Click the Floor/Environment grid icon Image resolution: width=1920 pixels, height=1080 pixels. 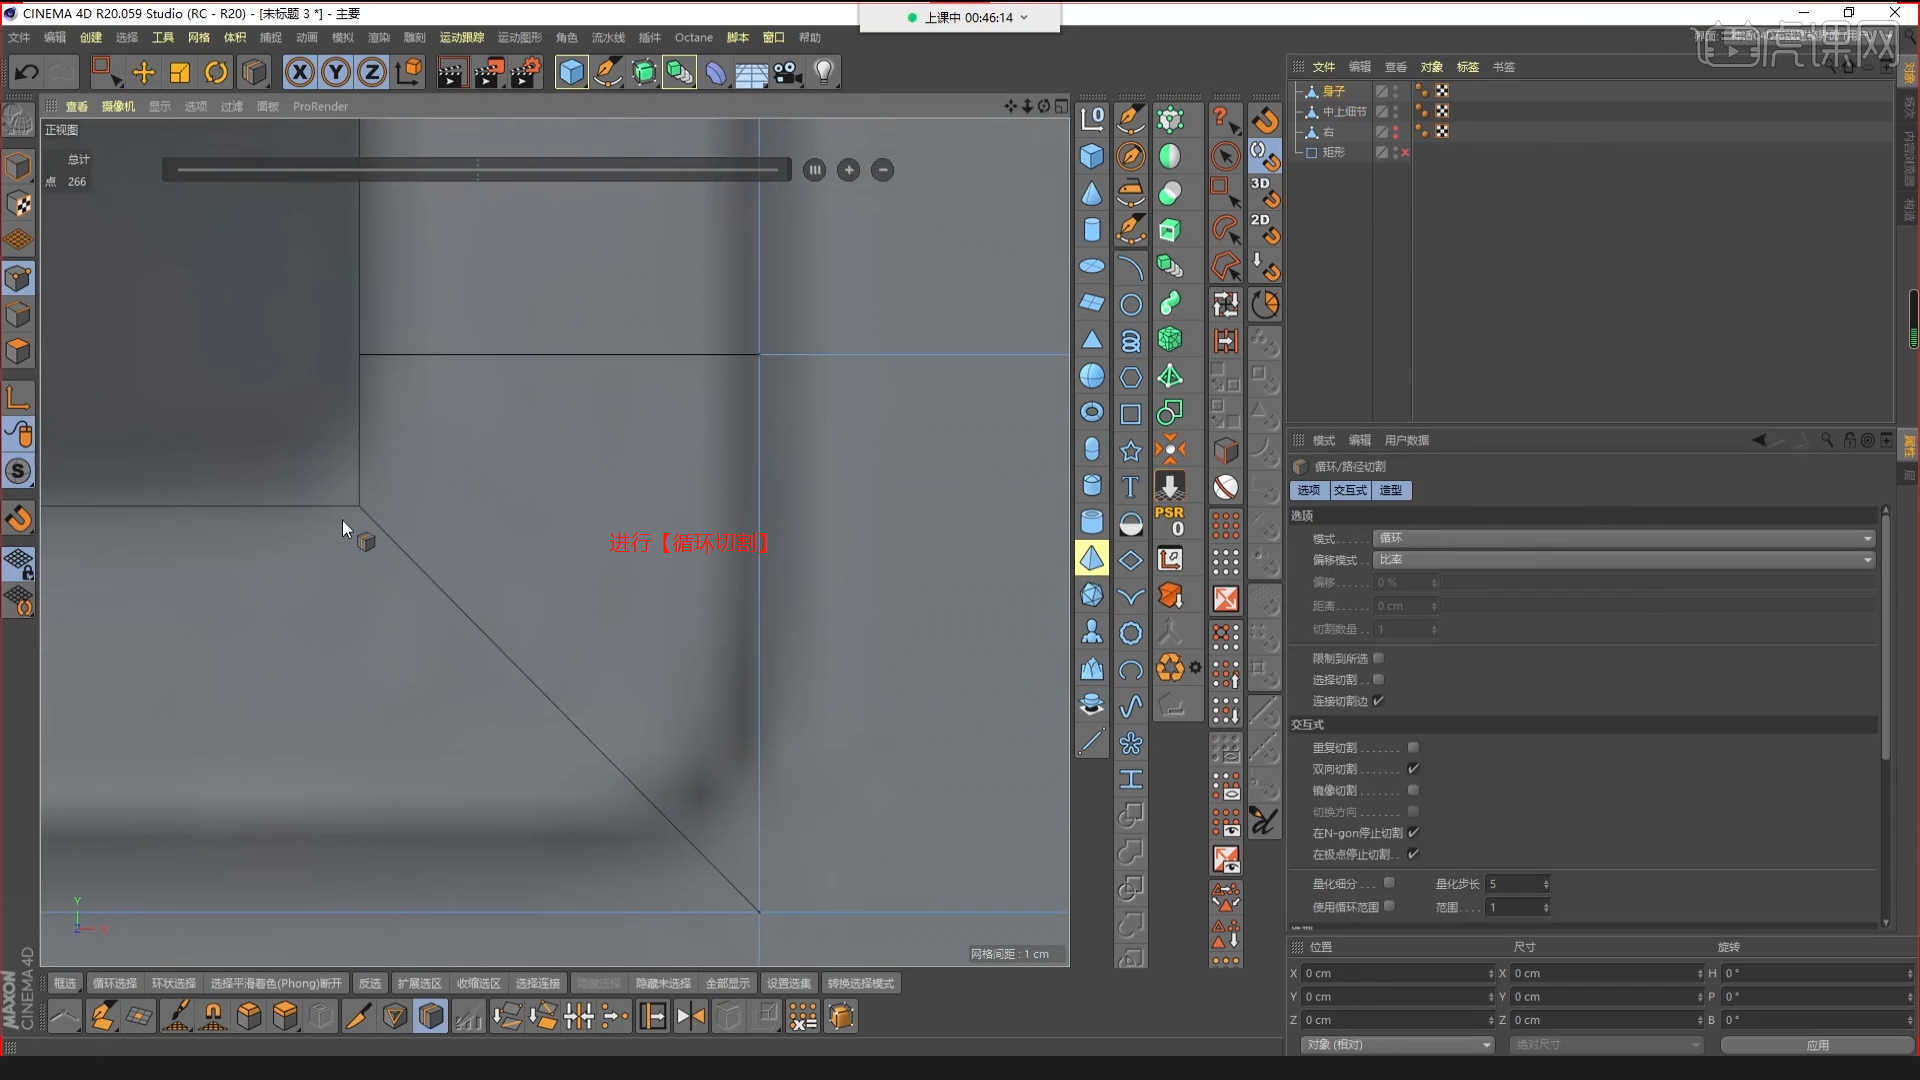coord(751,72)
